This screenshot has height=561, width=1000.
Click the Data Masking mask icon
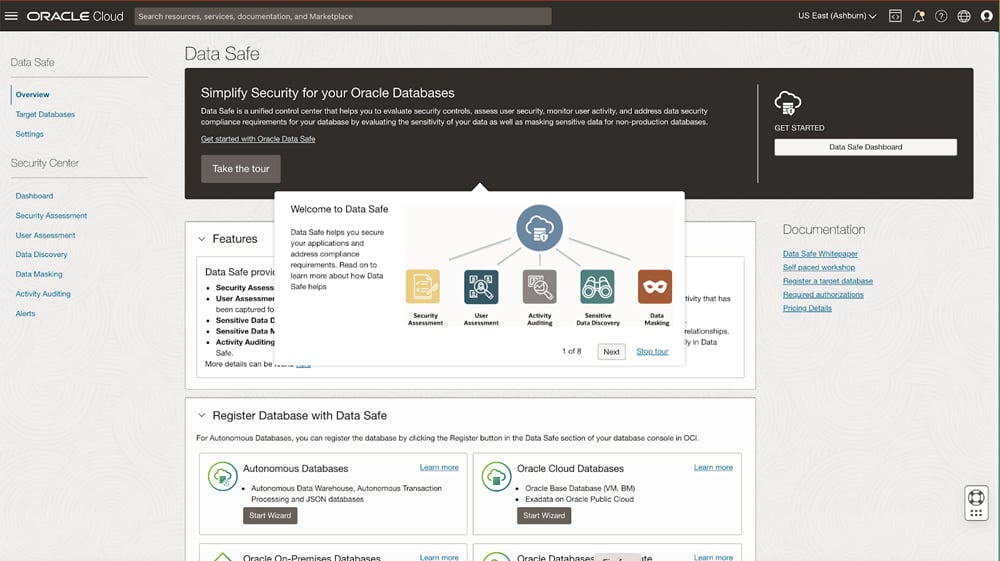point(655,287)
